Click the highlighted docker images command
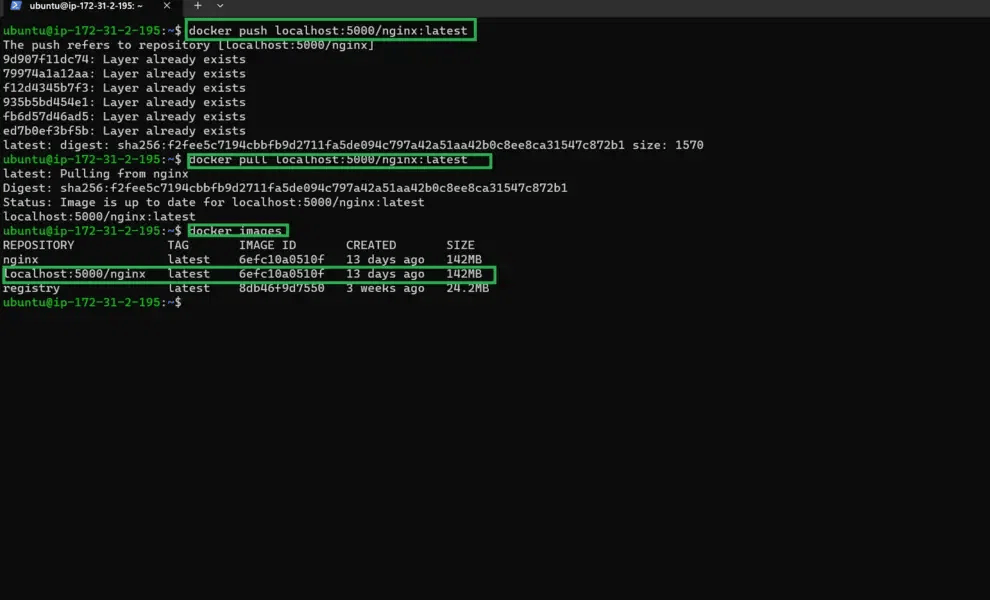990x600 pixels. (237, 230)
